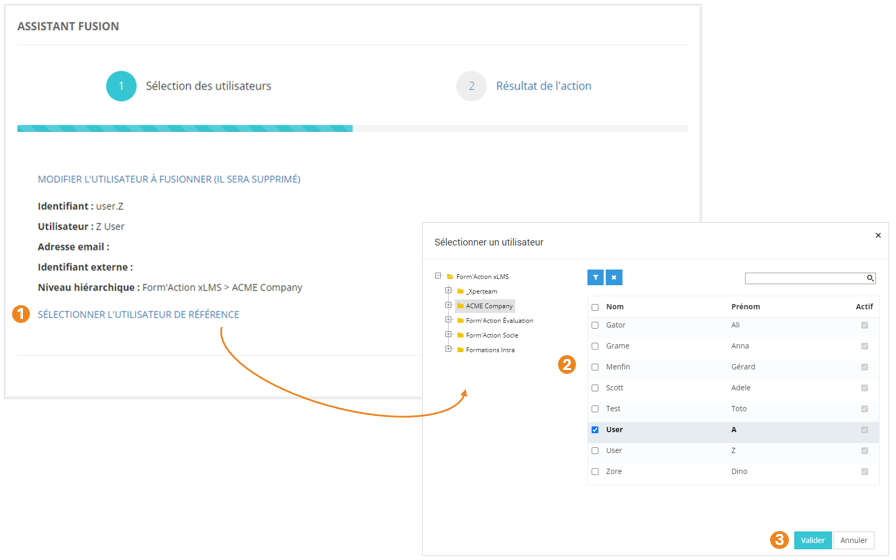Image resolution: width=896 pixels, height=560 pixels.
Task: Click the Formations Intra folder icon
Action: pos(460,350)
